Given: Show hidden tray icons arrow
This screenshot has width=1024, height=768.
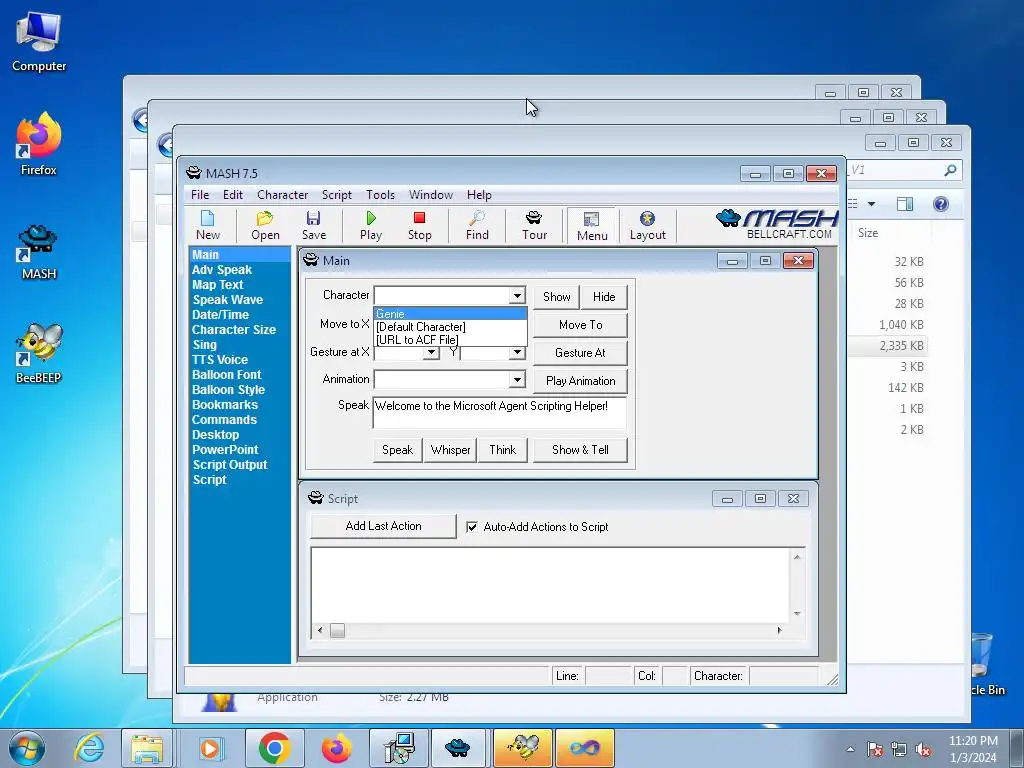Looking at the screenshot, I should pos(850,749).
